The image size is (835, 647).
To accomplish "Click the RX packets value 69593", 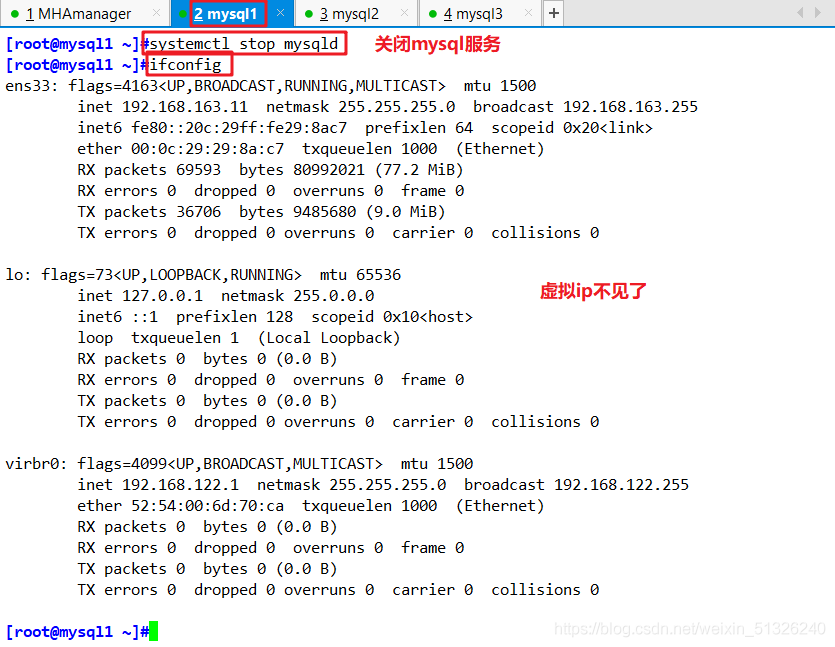I will [198, 170].
